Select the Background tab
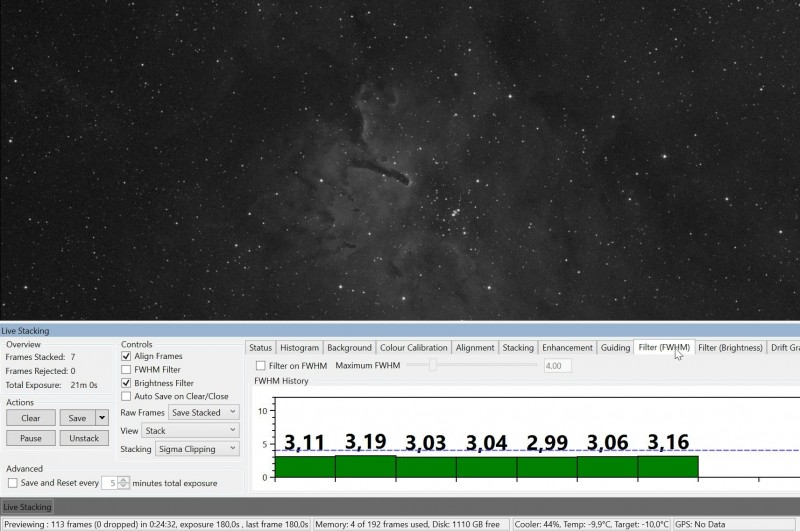The image size is (800, 531). pos(349,347)
